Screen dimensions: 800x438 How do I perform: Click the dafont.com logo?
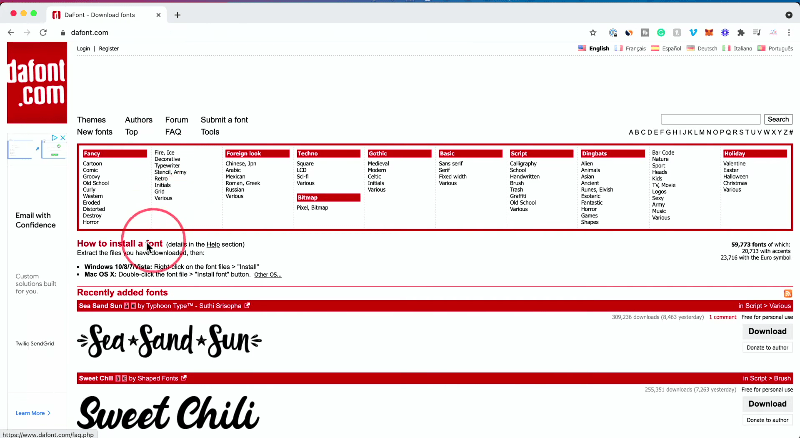pos(37,83)
